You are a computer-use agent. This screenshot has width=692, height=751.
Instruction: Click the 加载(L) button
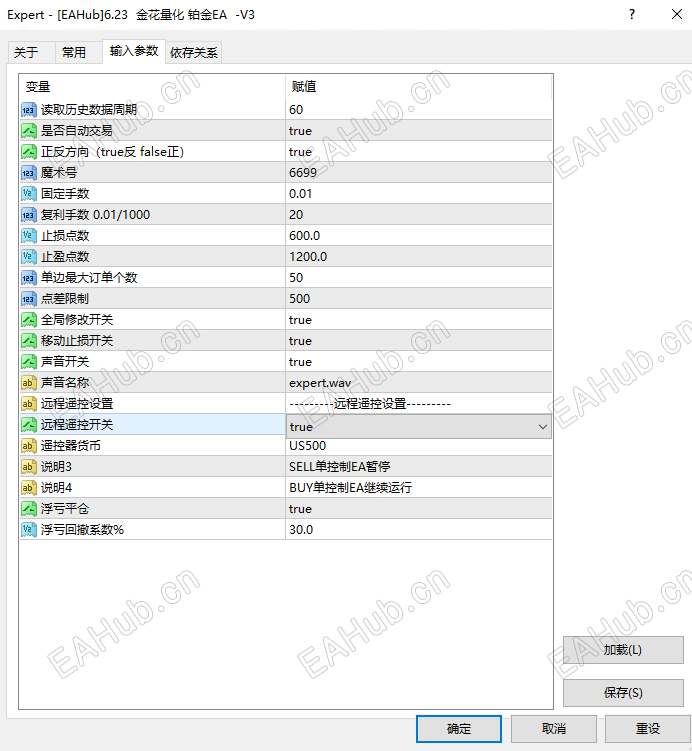(623, 650)
